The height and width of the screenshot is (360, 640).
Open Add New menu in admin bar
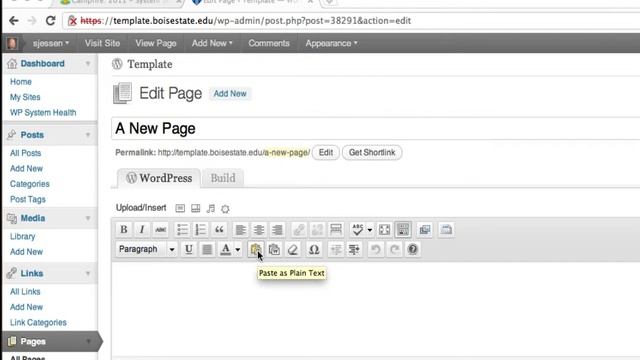212,43
